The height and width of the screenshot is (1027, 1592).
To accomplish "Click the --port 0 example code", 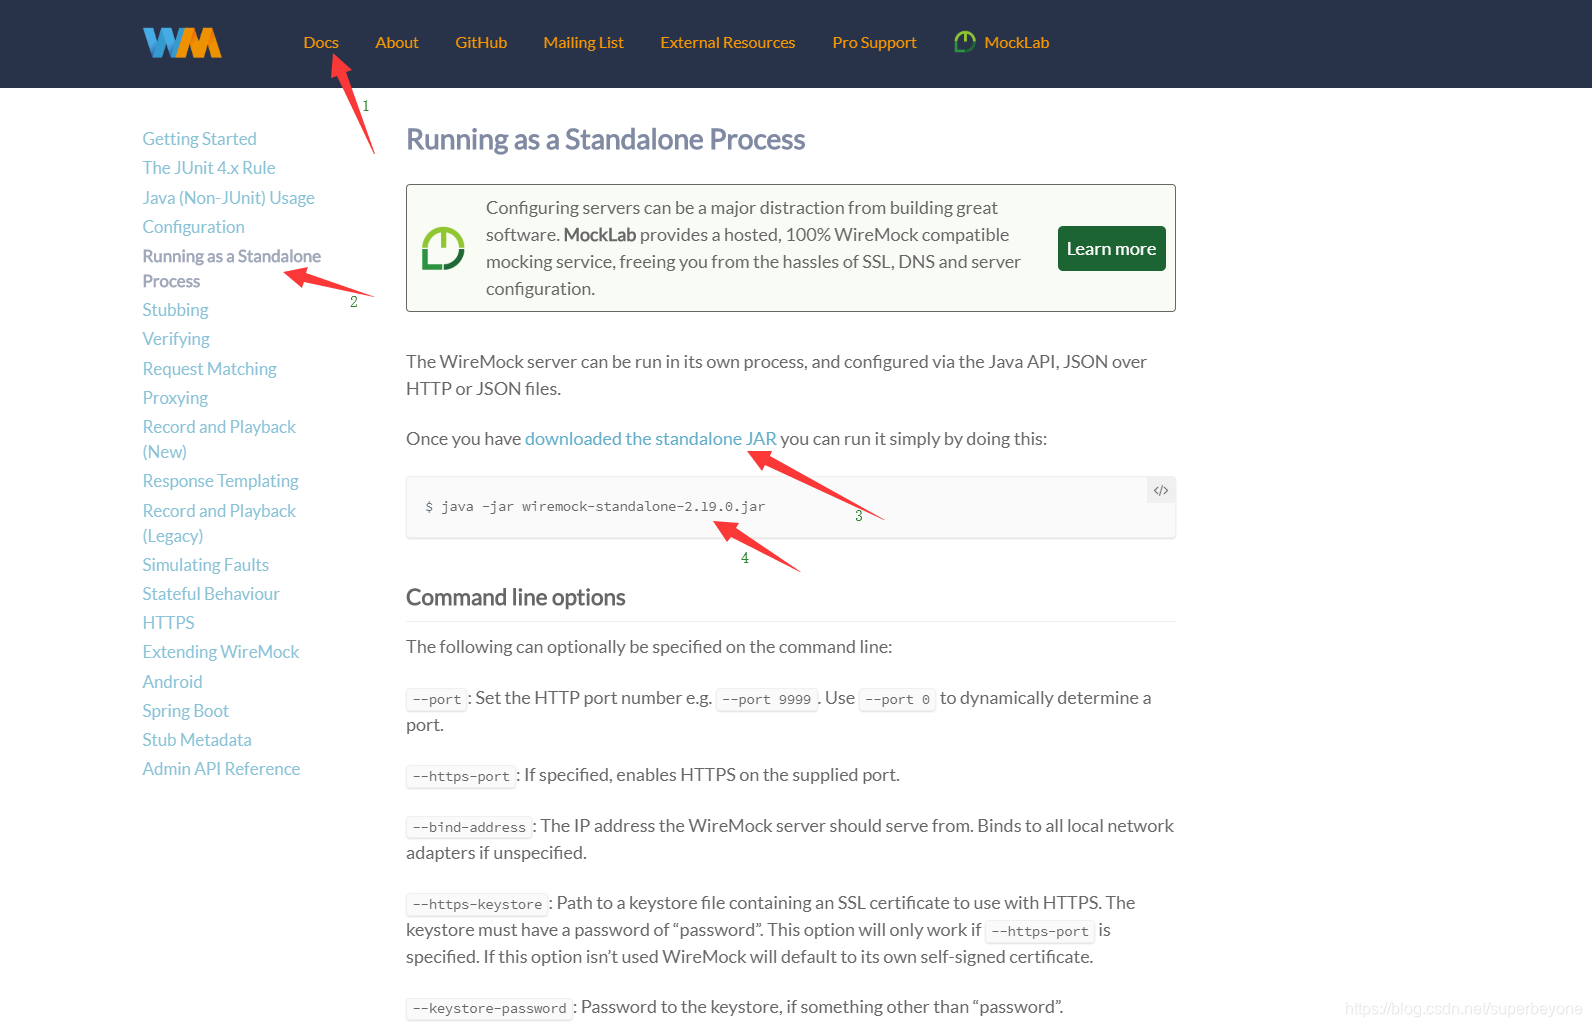I will click(x=898, y=699).
